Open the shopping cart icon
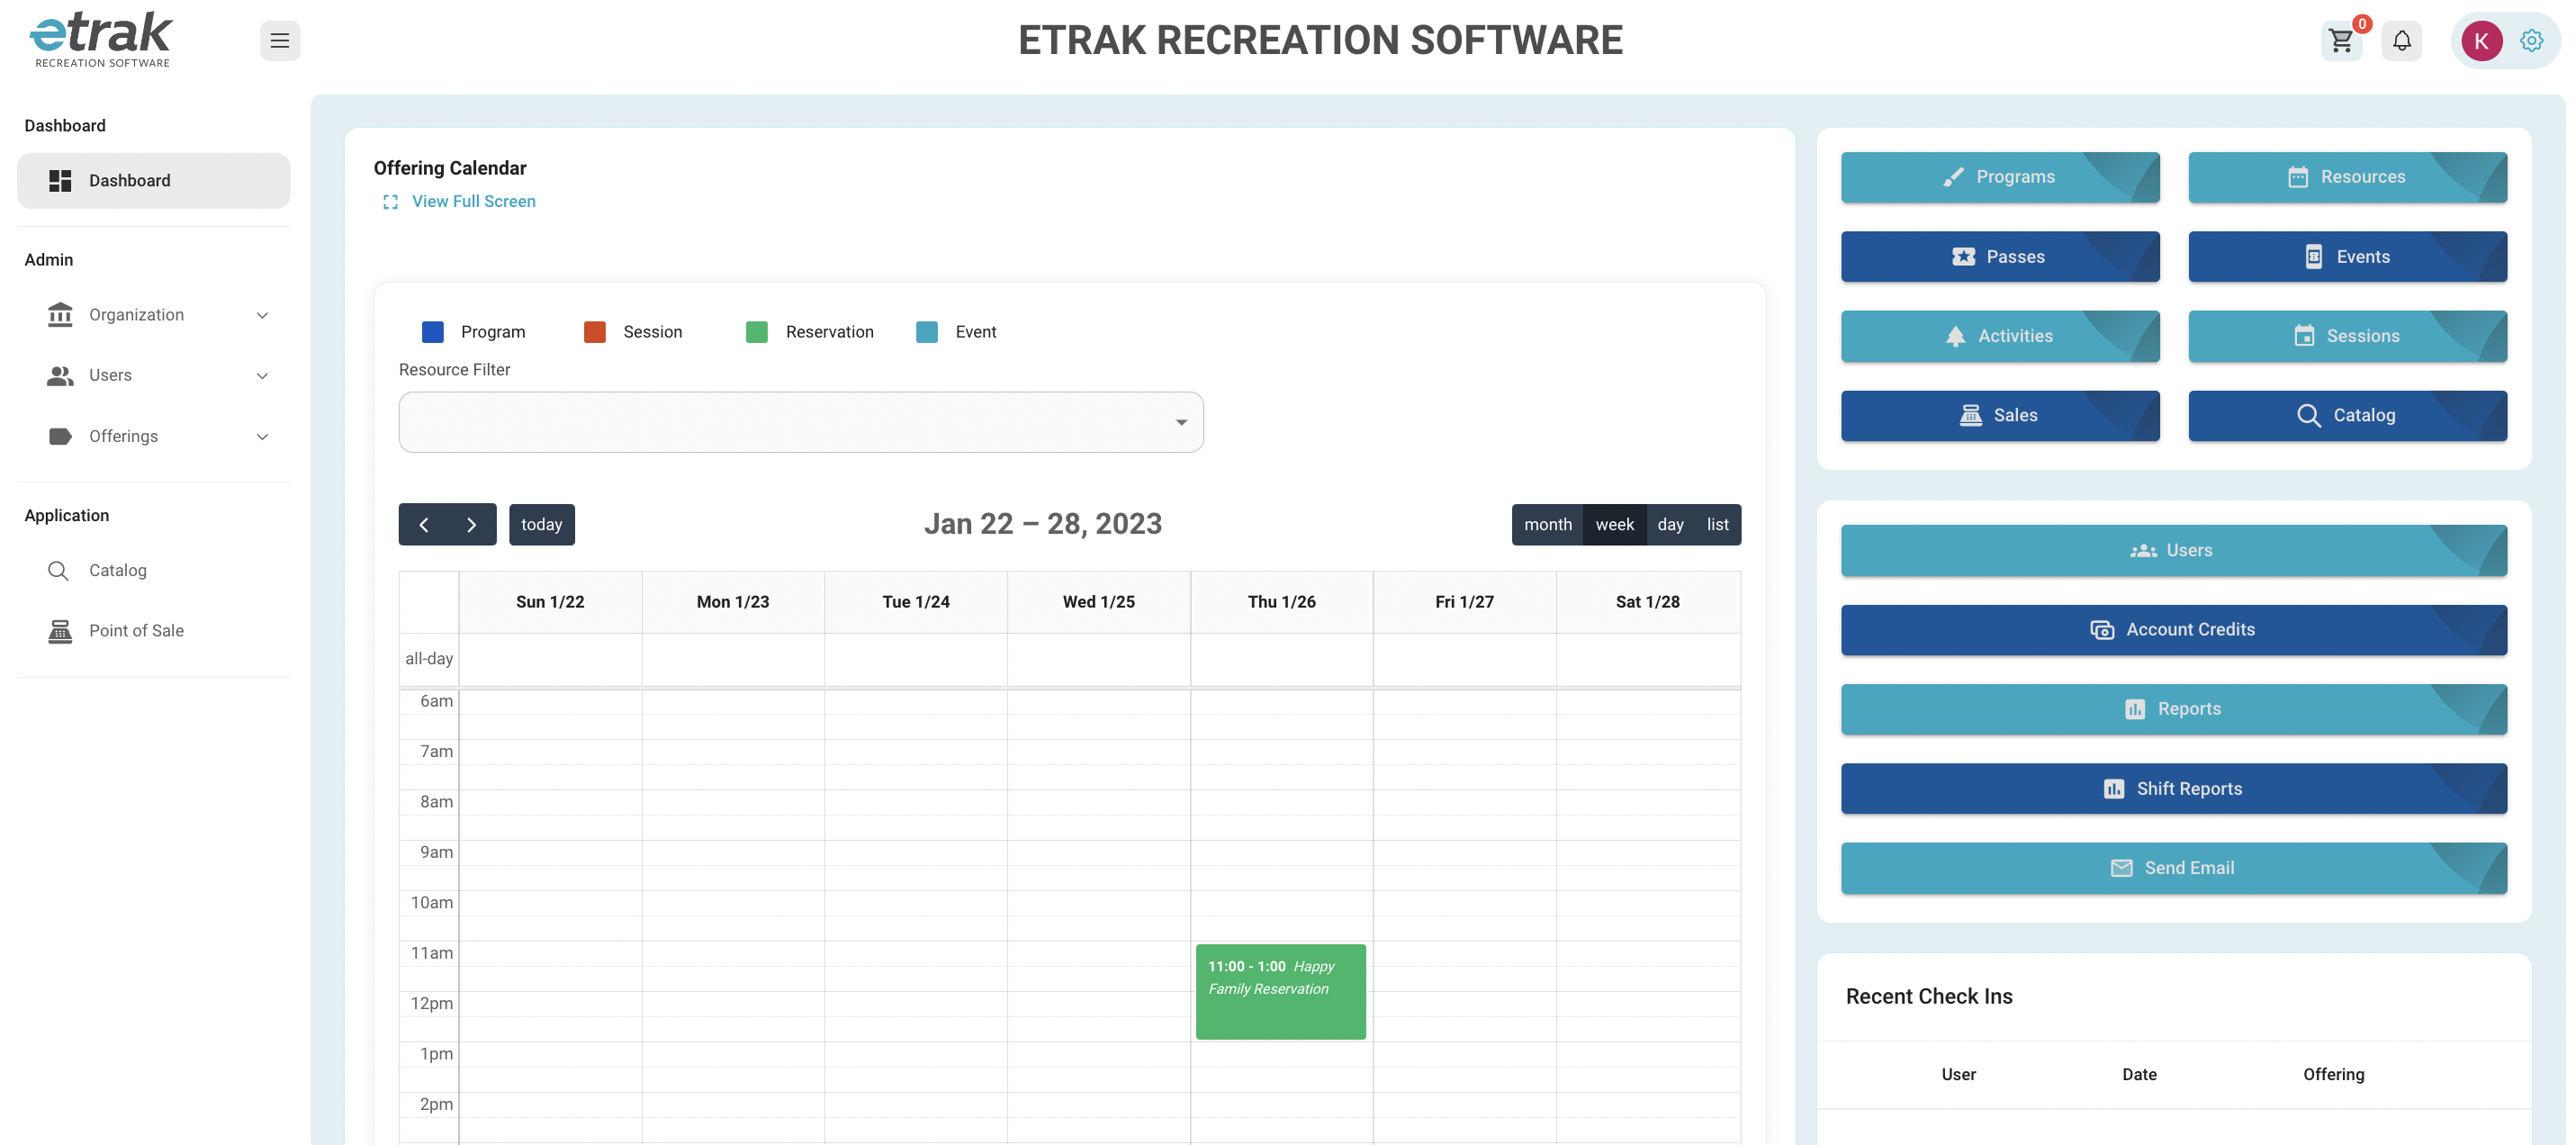The height and width of the screenshot is (1145, 2576). (x=2340, y=41)
